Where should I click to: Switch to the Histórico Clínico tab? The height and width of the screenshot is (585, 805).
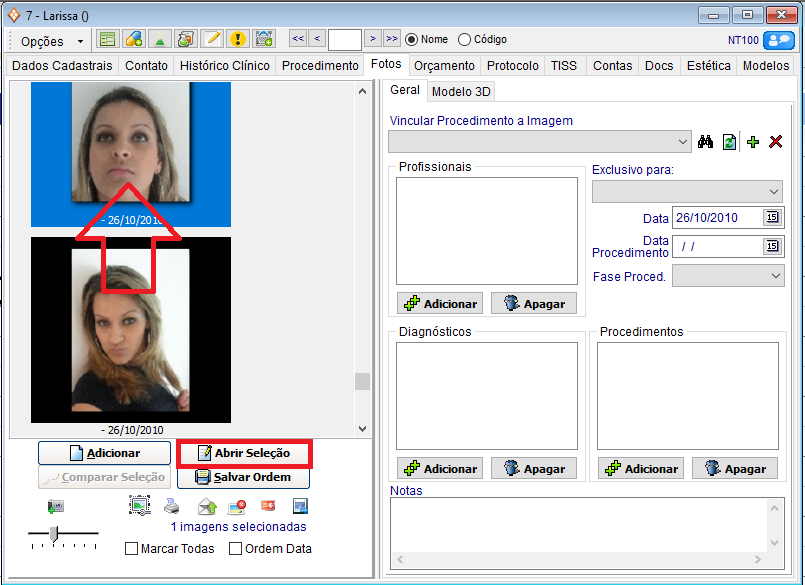tap(224, 65)
